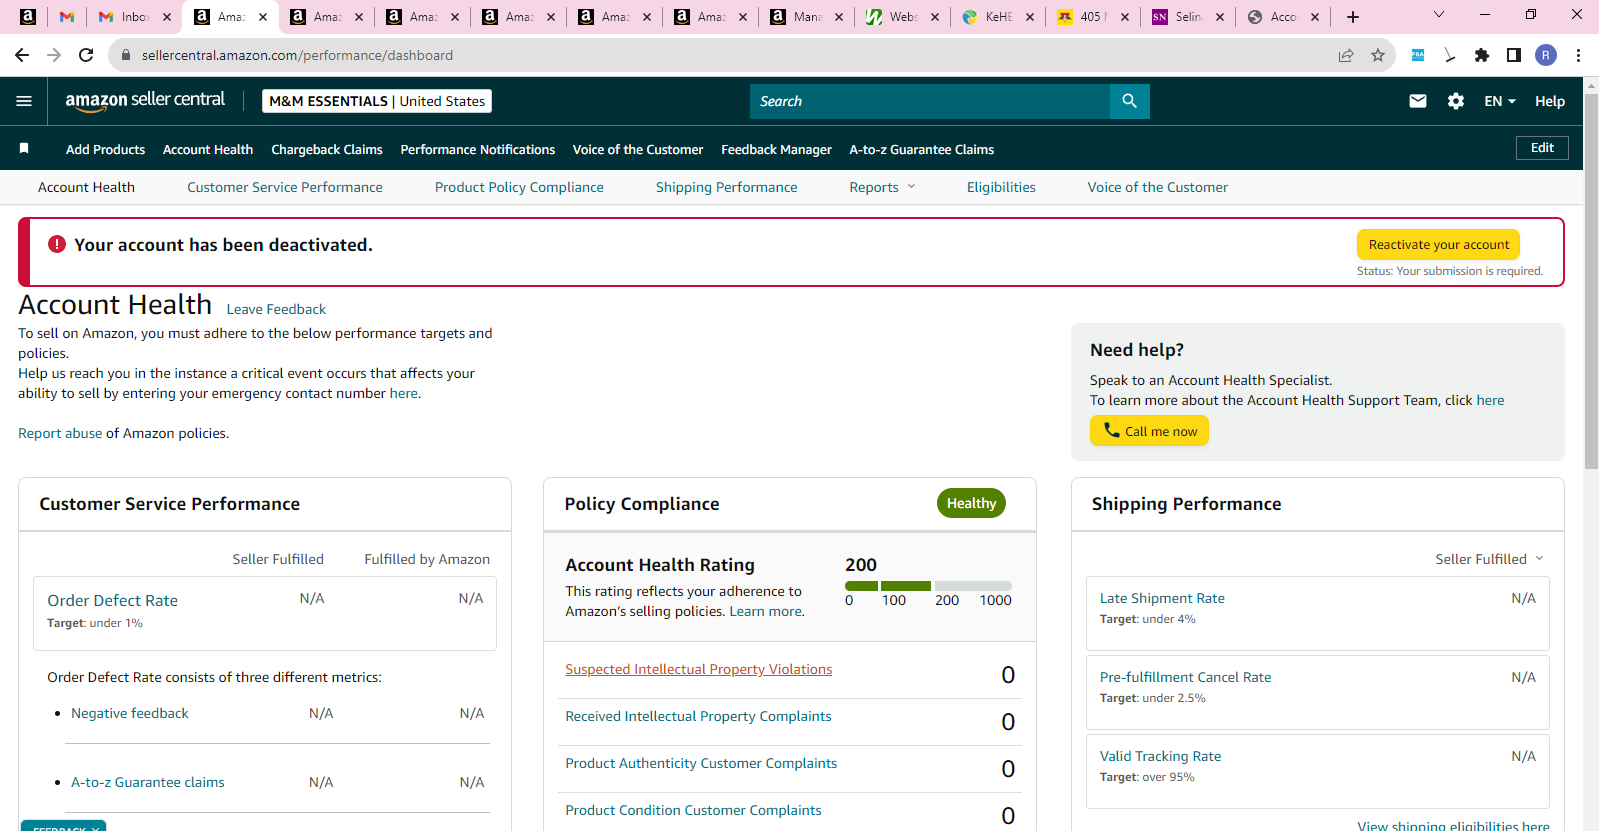This screenshot has height=831, width=1599.
Task: Open Chargeback Claims in the favorites bar
Action: pos(327,149)
